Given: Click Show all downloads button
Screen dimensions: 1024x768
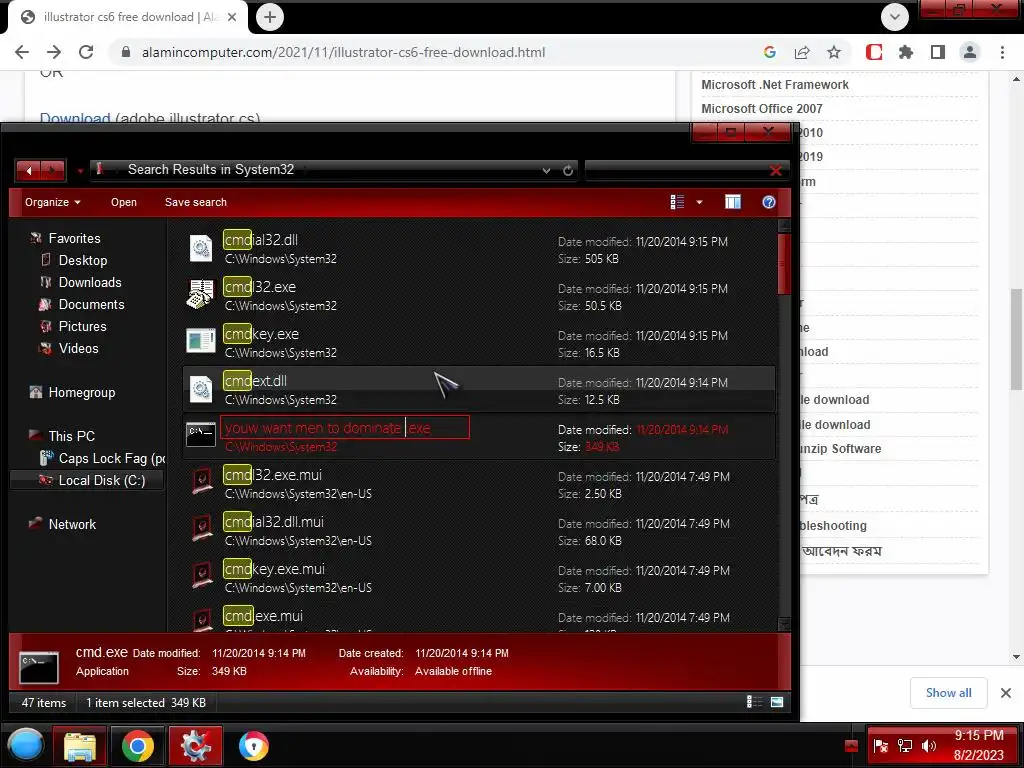Looking at the screenshot, I should coord(948,693).
